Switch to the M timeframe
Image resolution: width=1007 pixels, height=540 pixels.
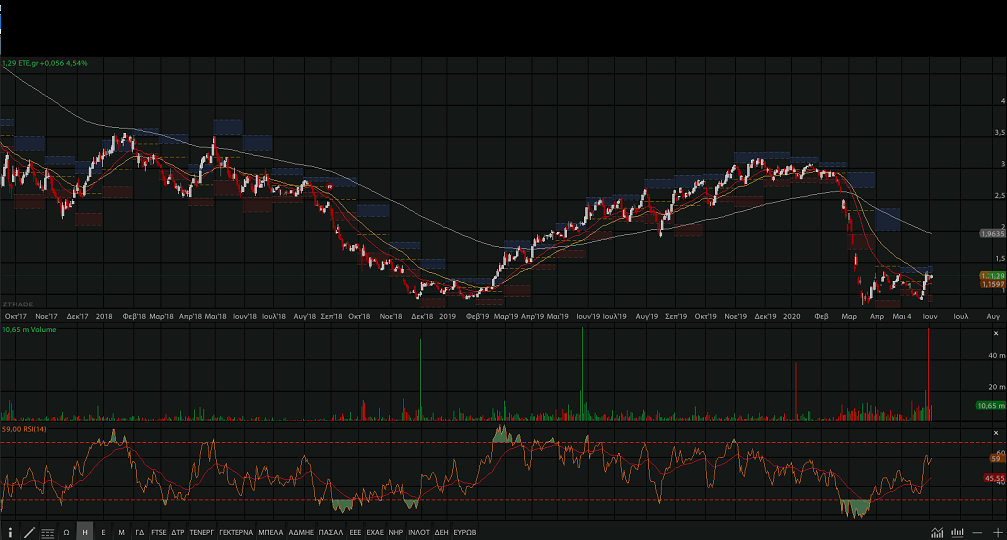click(x=121, y=532)
